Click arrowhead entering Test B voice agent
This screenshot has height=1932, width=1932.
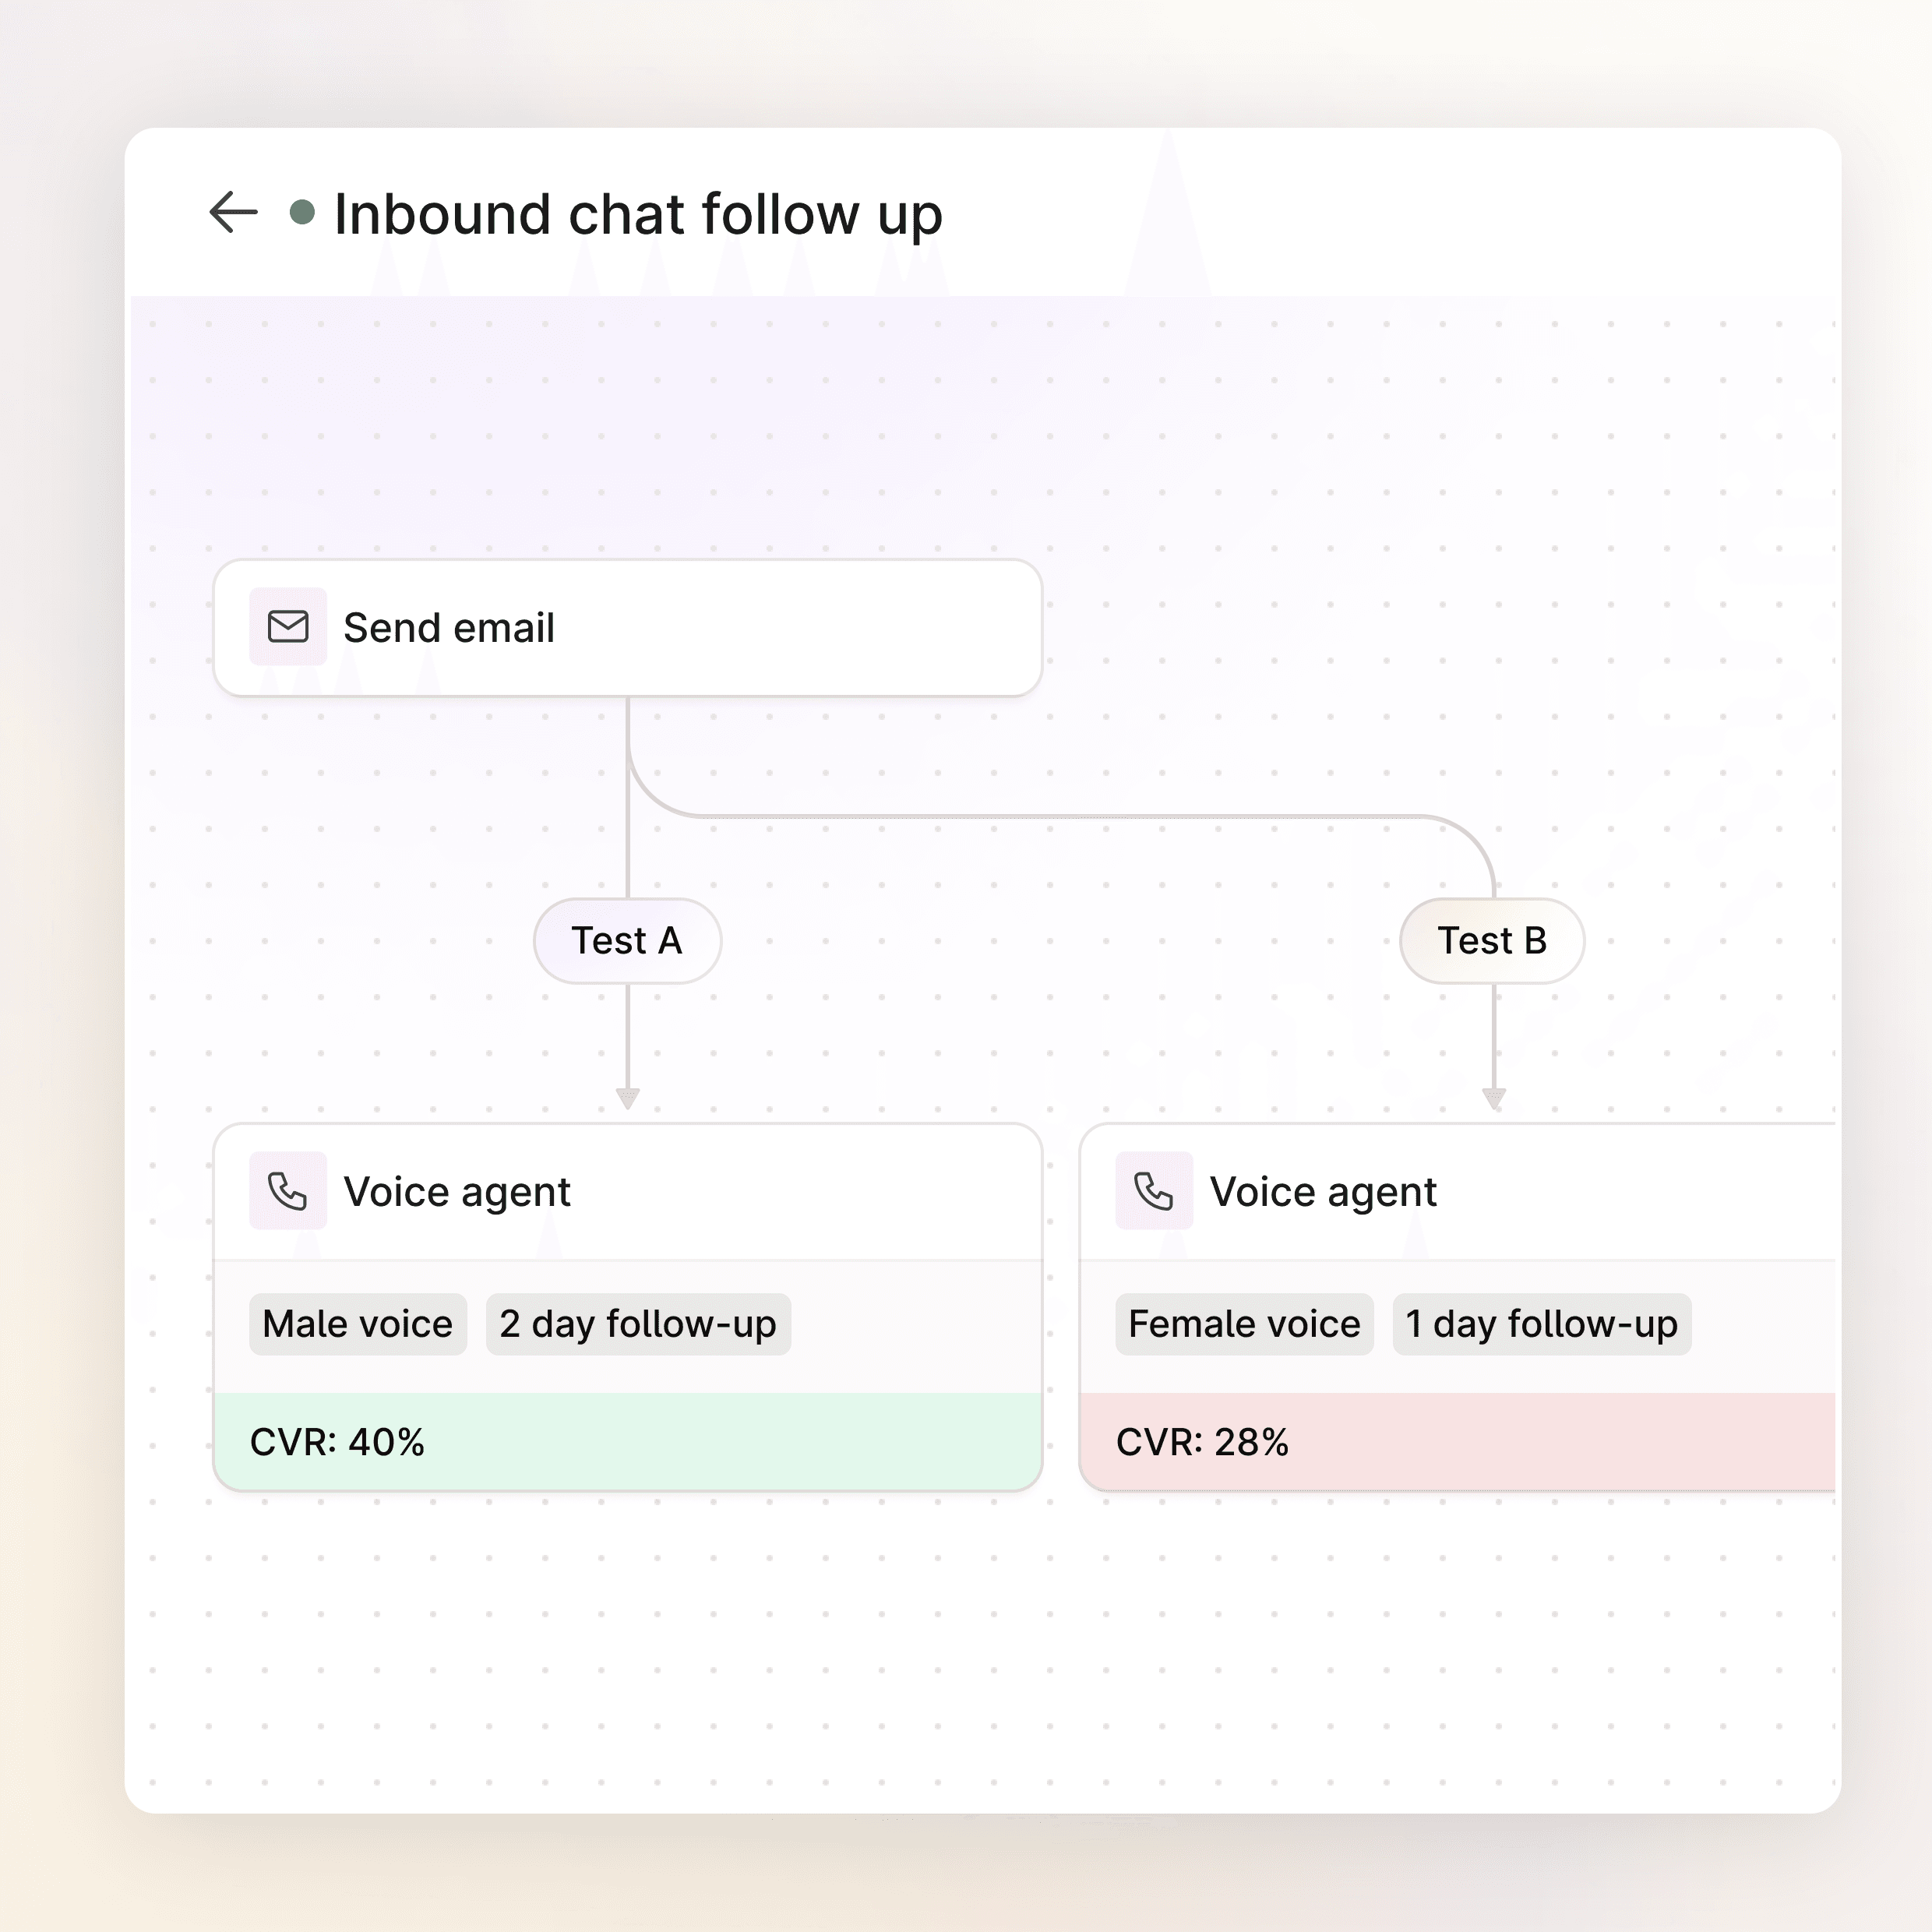[x=1494, y=1099]
